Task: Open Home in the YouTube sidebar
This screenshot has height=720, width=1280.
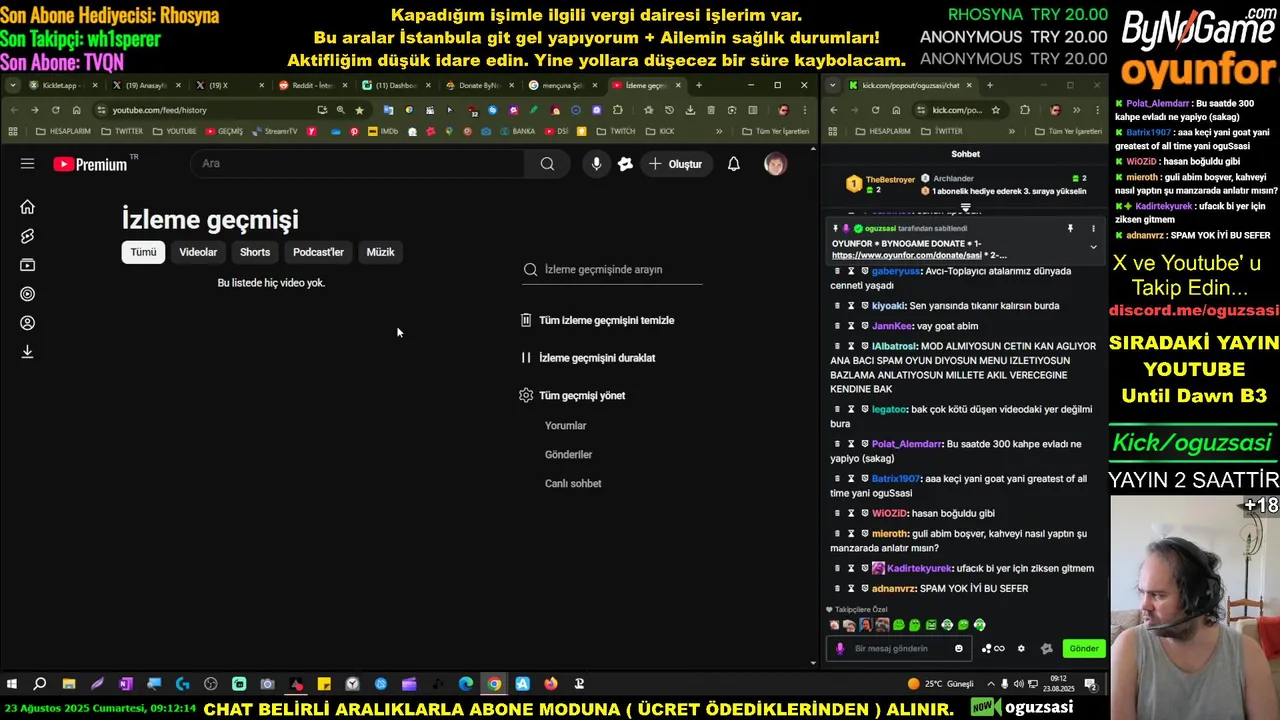Action: click(x=27, y=207)
